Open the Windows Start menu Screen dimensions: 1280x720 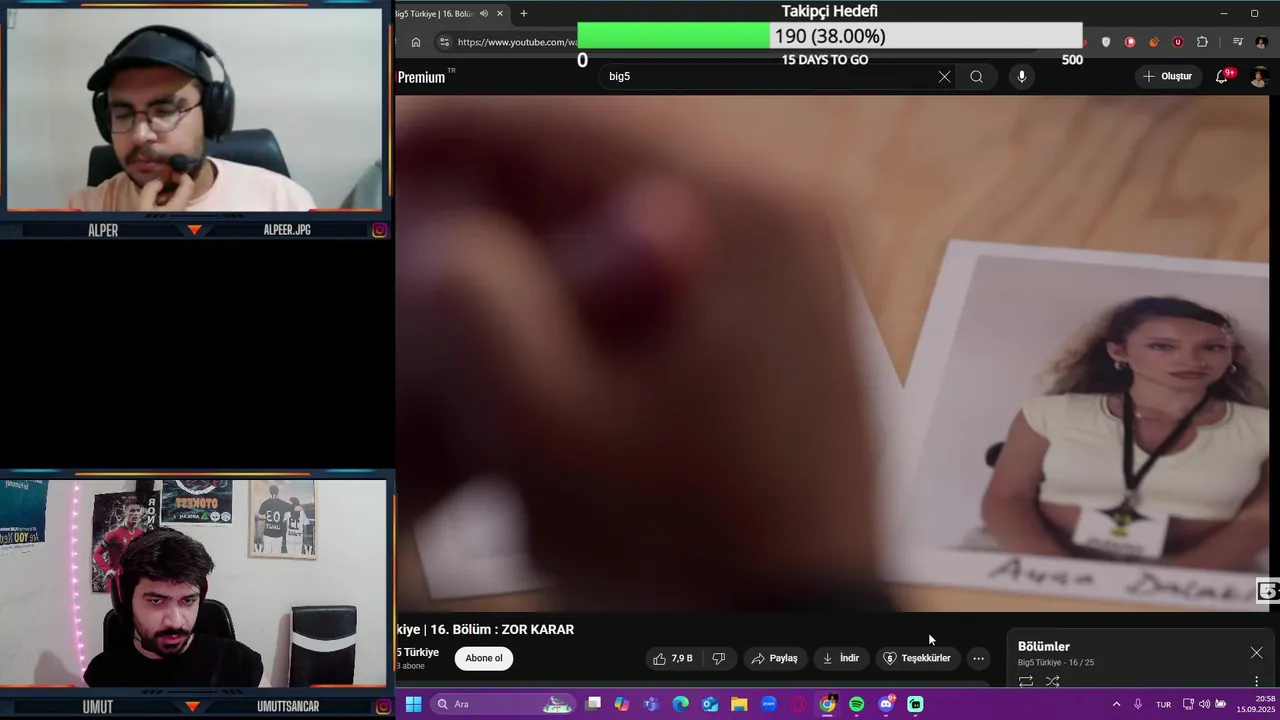click(413, 704)
